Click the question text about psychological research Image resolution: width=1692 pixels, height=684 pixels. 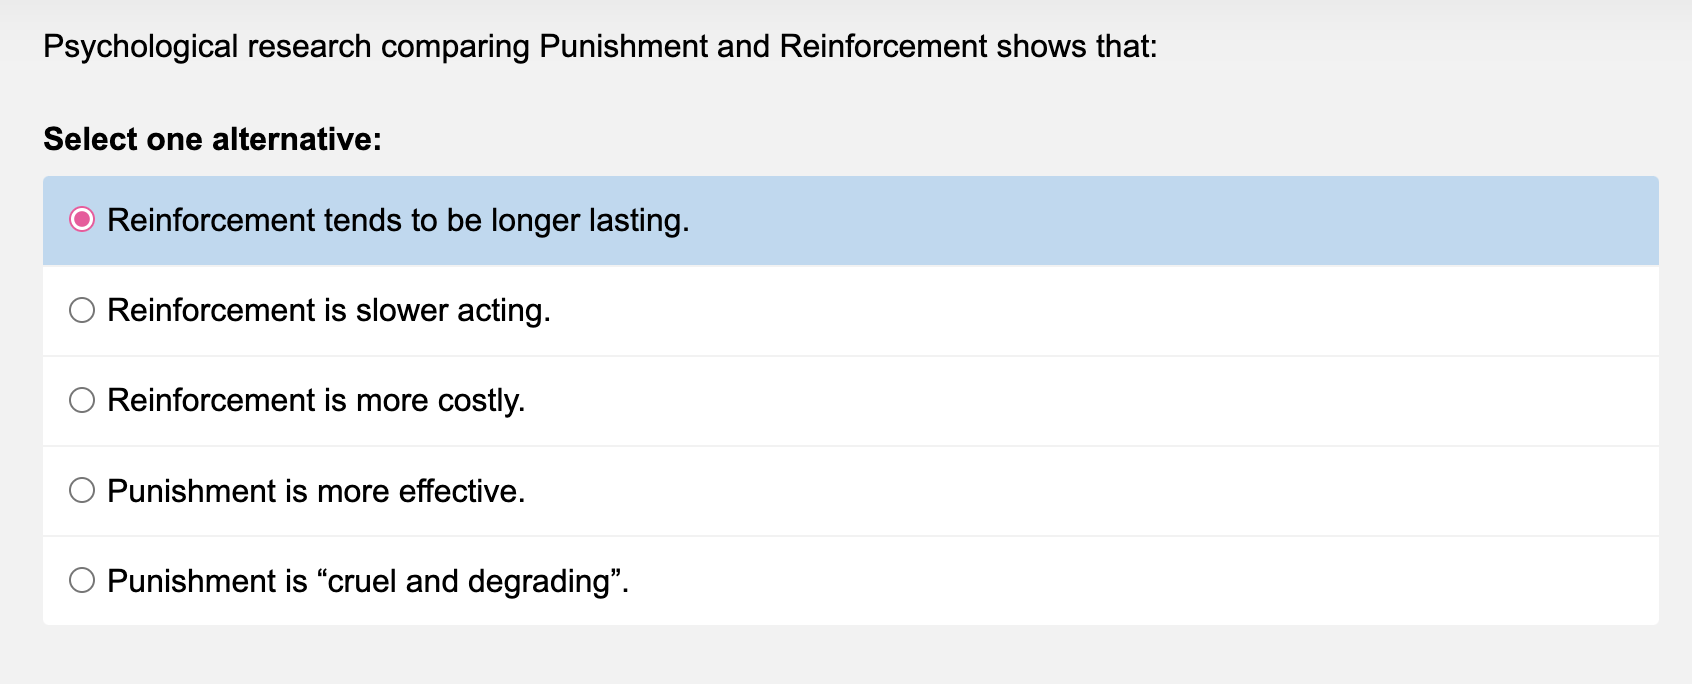click(600, 45)
